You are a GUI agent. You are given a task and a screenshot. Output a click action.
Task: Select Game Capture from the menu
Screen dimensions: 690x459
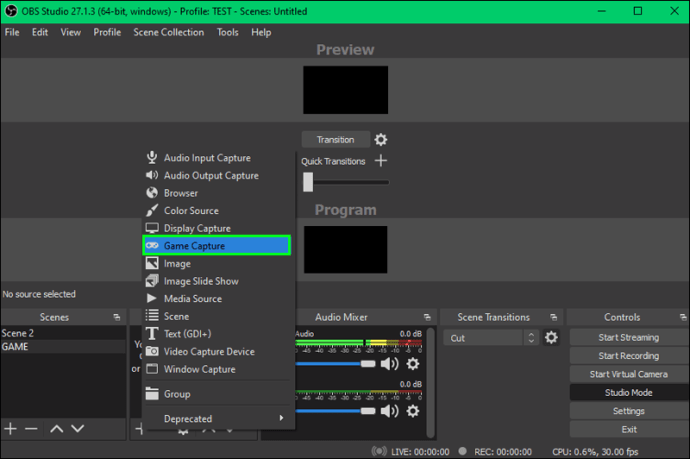point(217,245)
